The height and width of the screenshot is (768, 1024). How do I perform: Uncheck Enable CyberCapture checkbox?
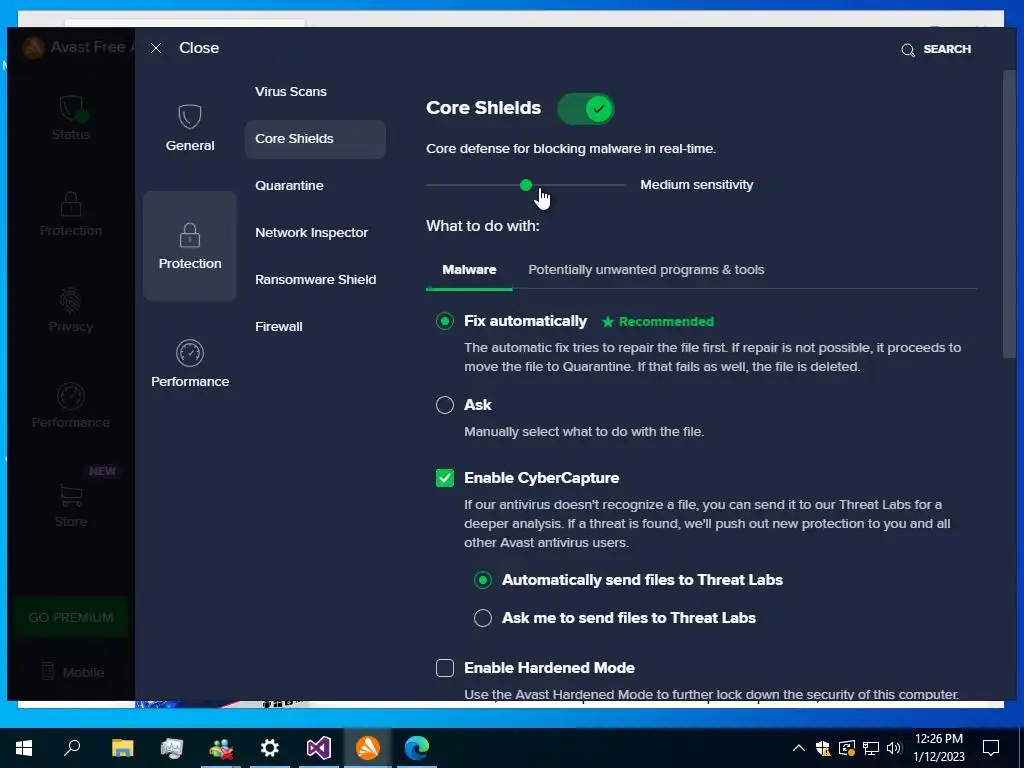[x=445, y=478]
